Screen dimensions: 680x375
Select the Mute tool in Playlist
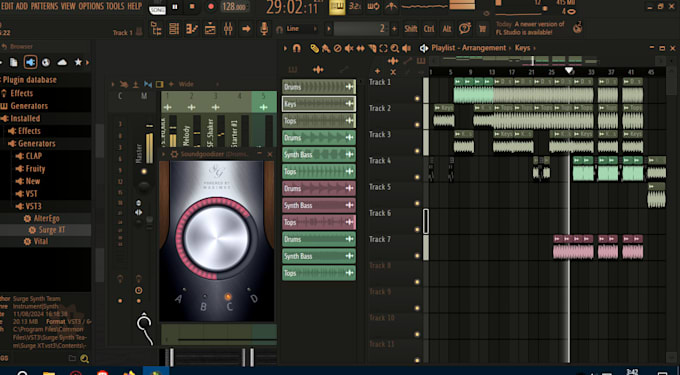click(x=349, y=48)
